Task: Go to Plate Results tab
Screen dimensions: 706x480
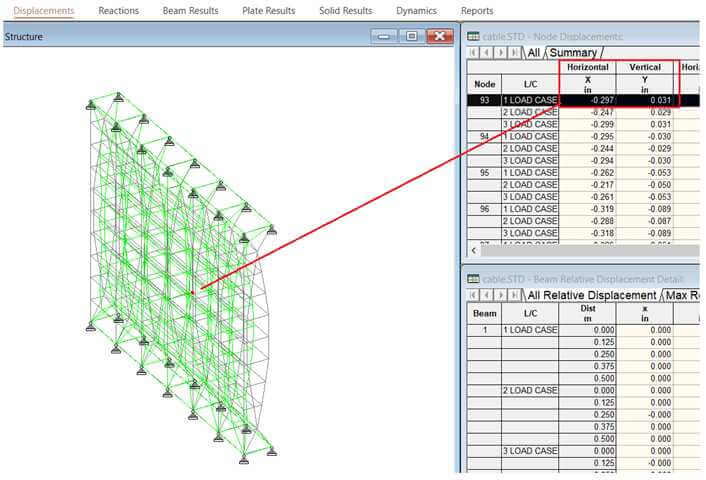Action: [x=269, y=11]
